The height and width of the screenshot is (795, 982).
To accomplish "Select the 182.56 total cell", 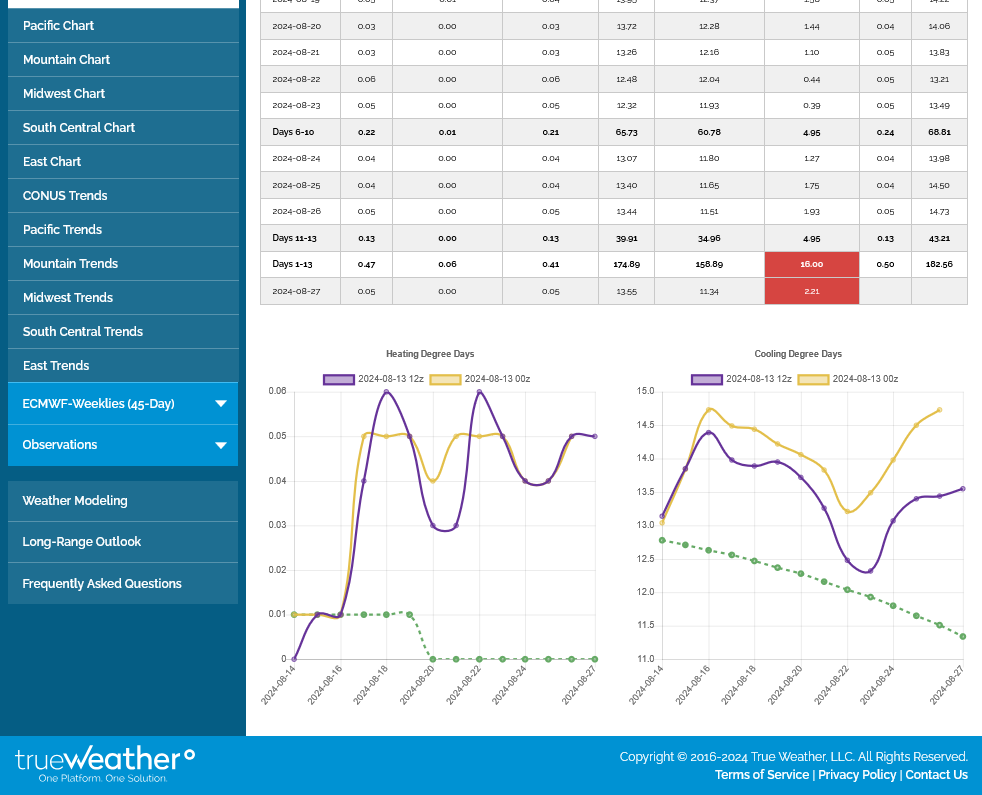I will click(939, 264).
